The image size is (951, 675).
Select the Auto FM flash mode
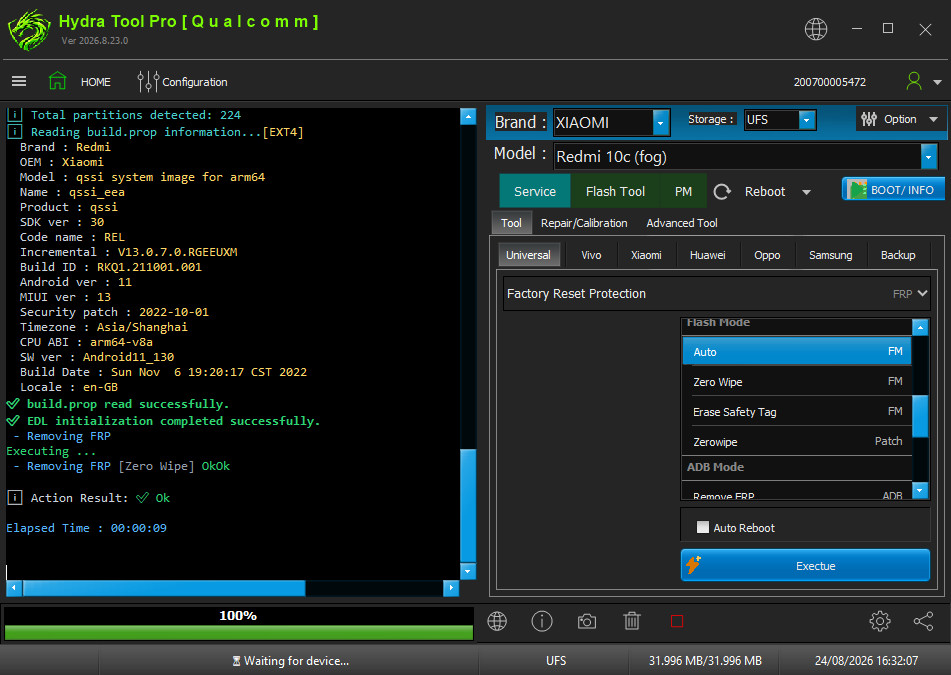tap(797, 352)
